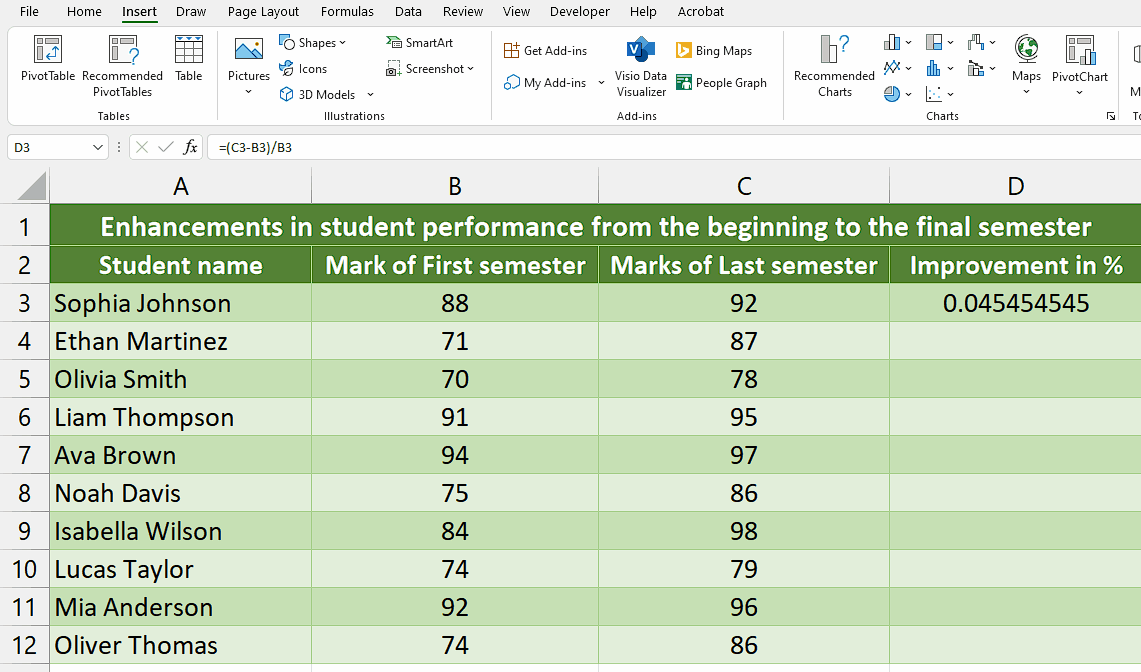Image resolution: width=1141 pixels, height=672 pixels.
Task: Expand the My Add-ins dropdown arrow
Action: 601,83
